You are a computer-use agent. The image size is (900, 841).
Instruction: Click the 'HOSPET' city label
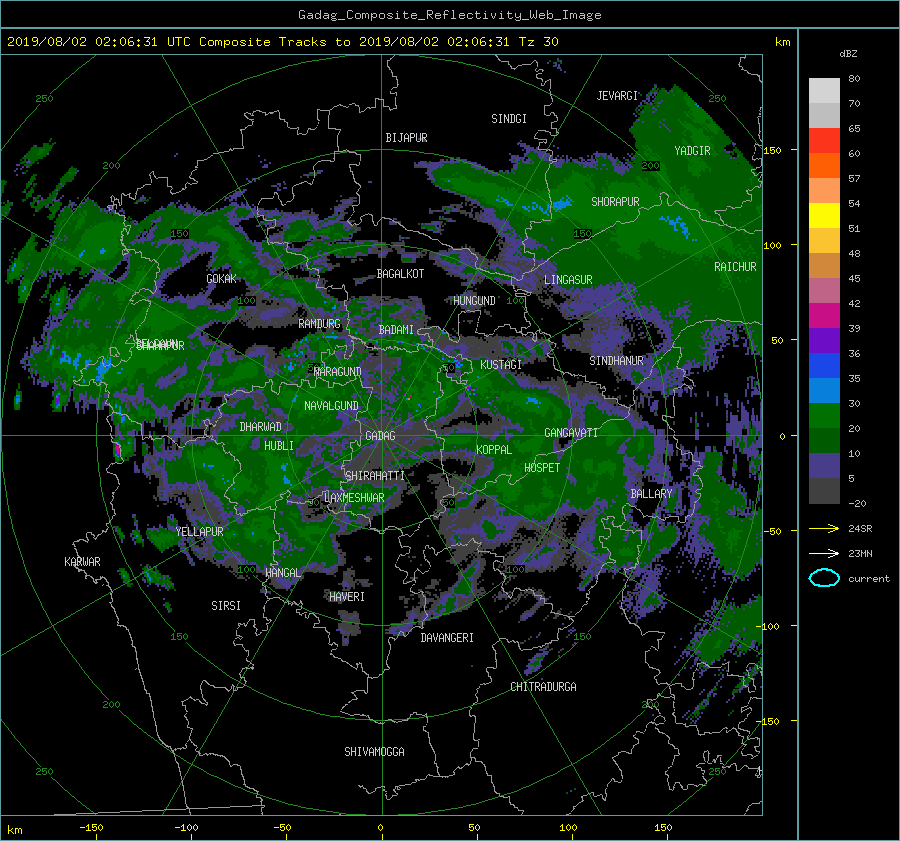(x=542, y=468)
